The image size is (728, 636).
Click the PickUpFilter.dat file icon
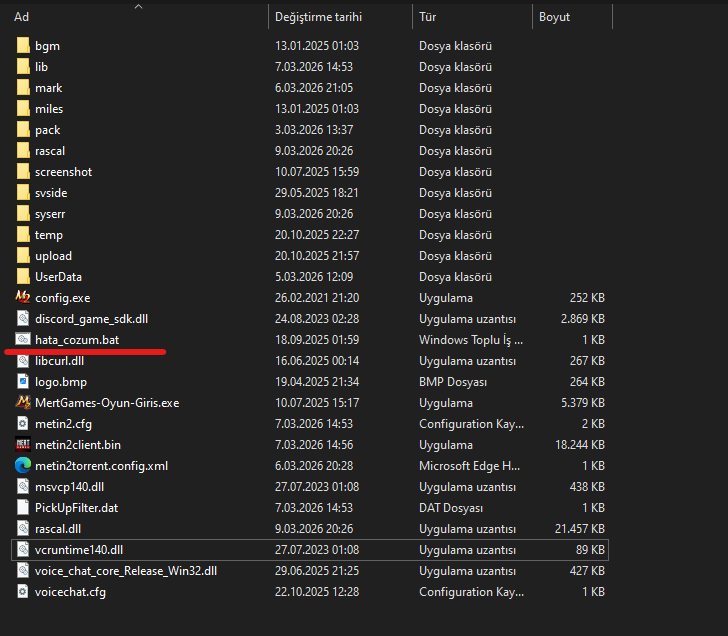pyautogui.click(x=23, y=507)
